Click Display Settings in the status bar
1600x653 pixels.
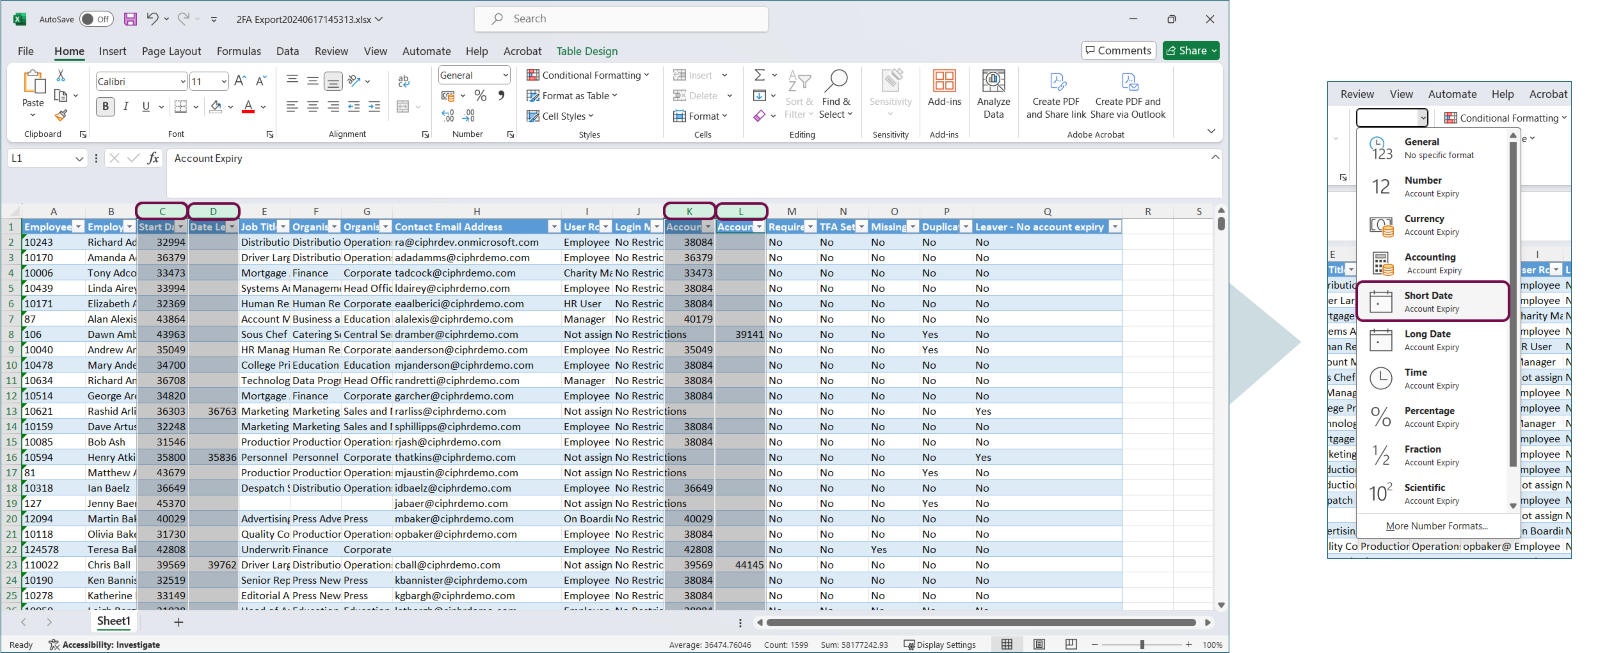click(x=940, y=645)
